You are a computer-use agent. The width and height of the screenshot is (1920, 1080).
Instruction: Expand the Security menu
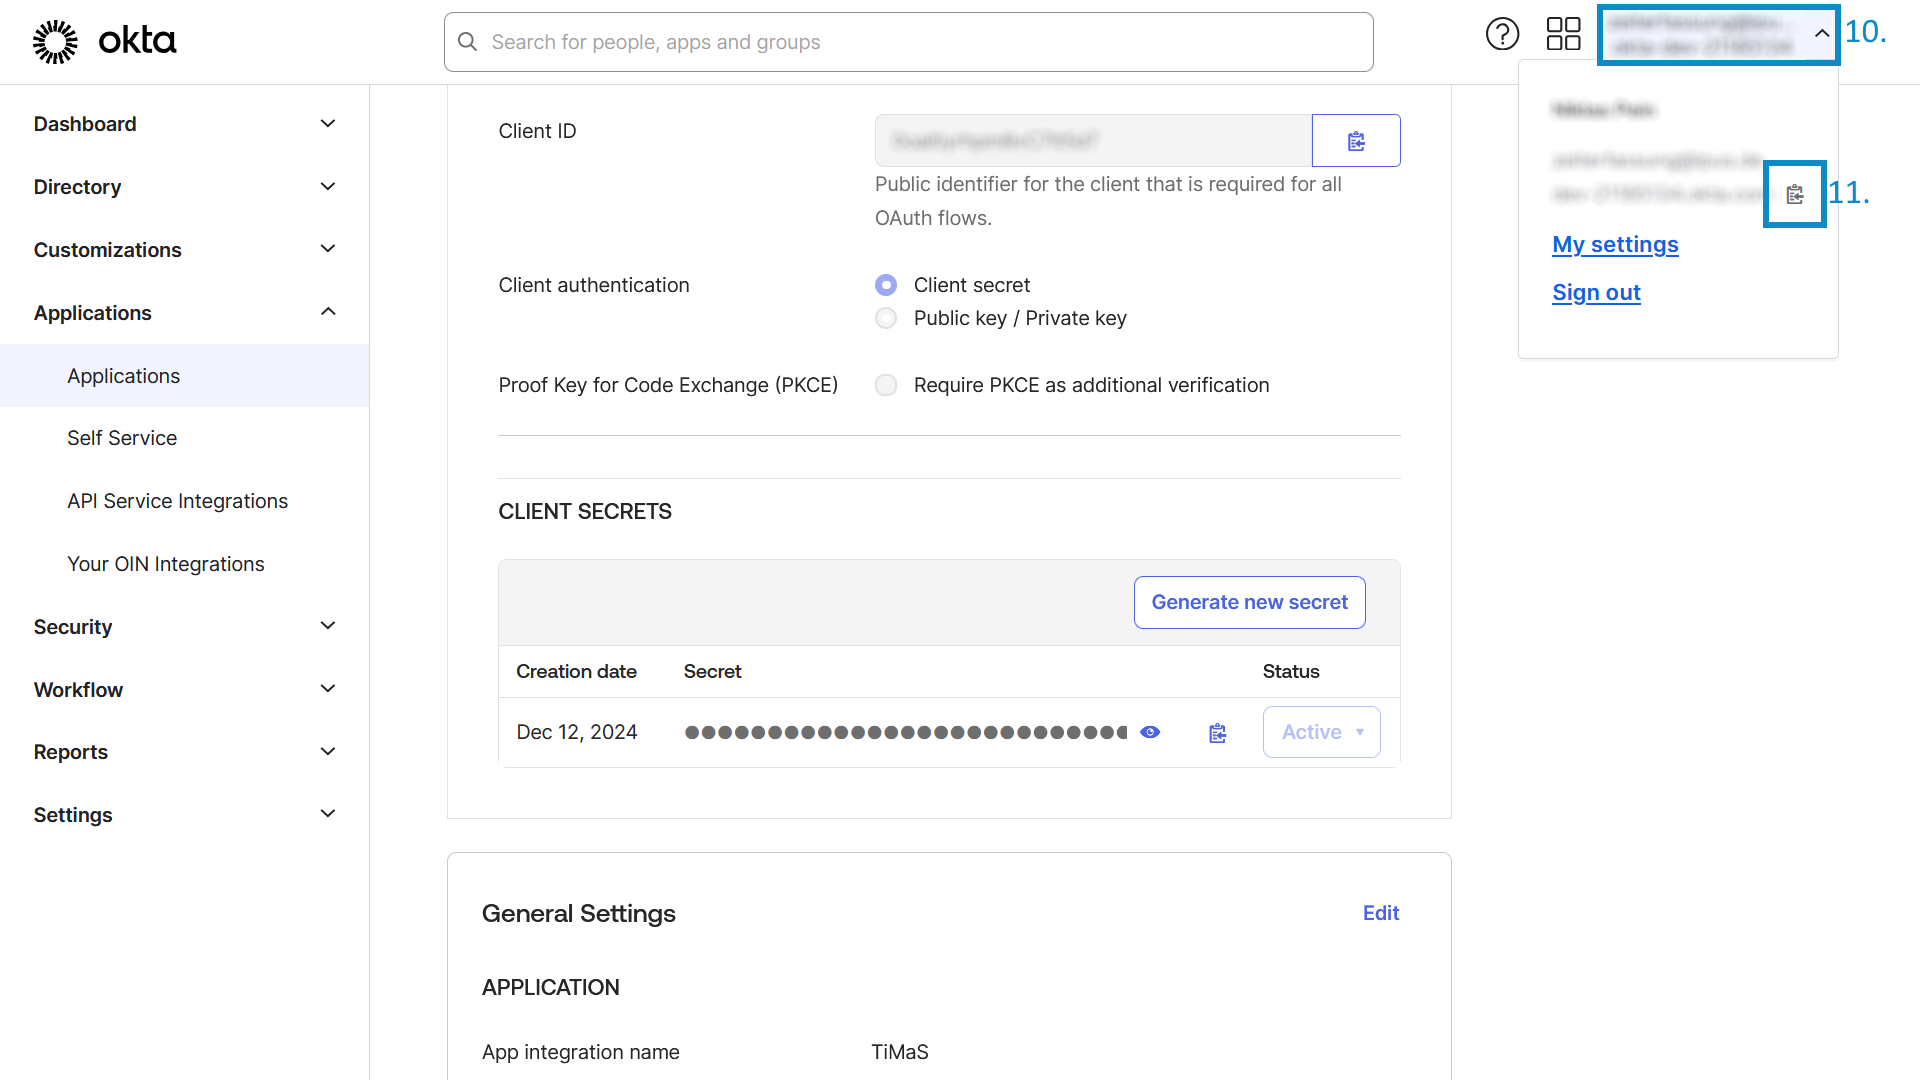click(x=185, y=627)
